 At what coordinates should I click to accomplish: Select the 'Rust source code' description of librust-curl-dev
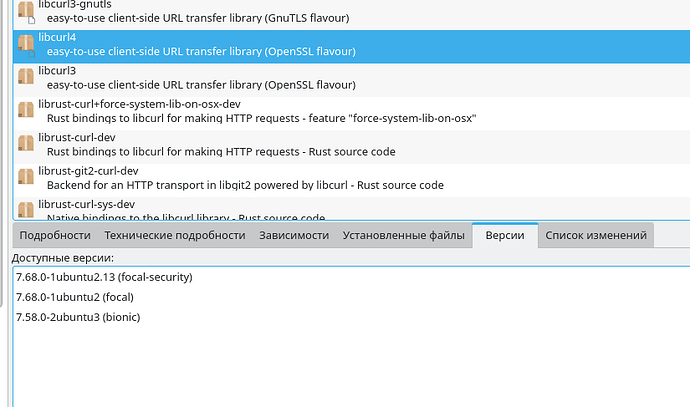click(x=221, y=152)
